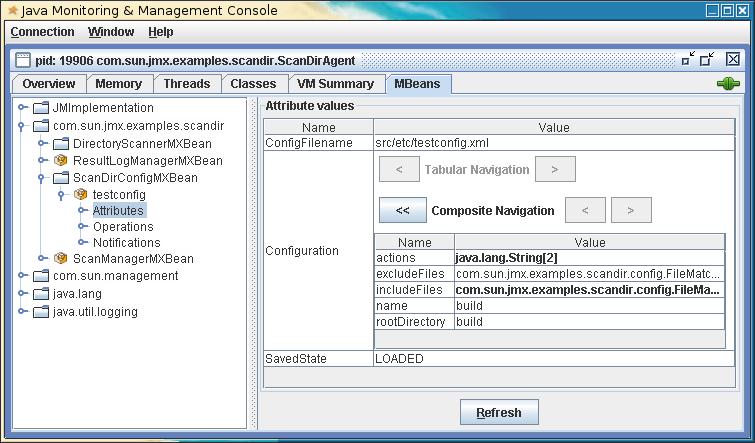Image resolution: width=755 pixels, height=443 pixels.
Task: Select Operations under testconfig
Action: 123,227
